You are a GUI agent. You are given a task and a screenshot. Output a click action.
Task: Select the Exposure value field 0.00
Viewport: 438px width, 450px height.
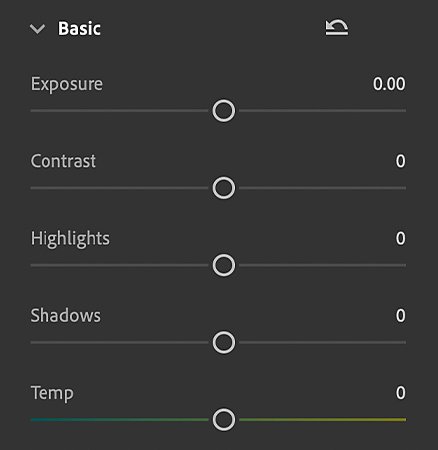tap(389, 84)
